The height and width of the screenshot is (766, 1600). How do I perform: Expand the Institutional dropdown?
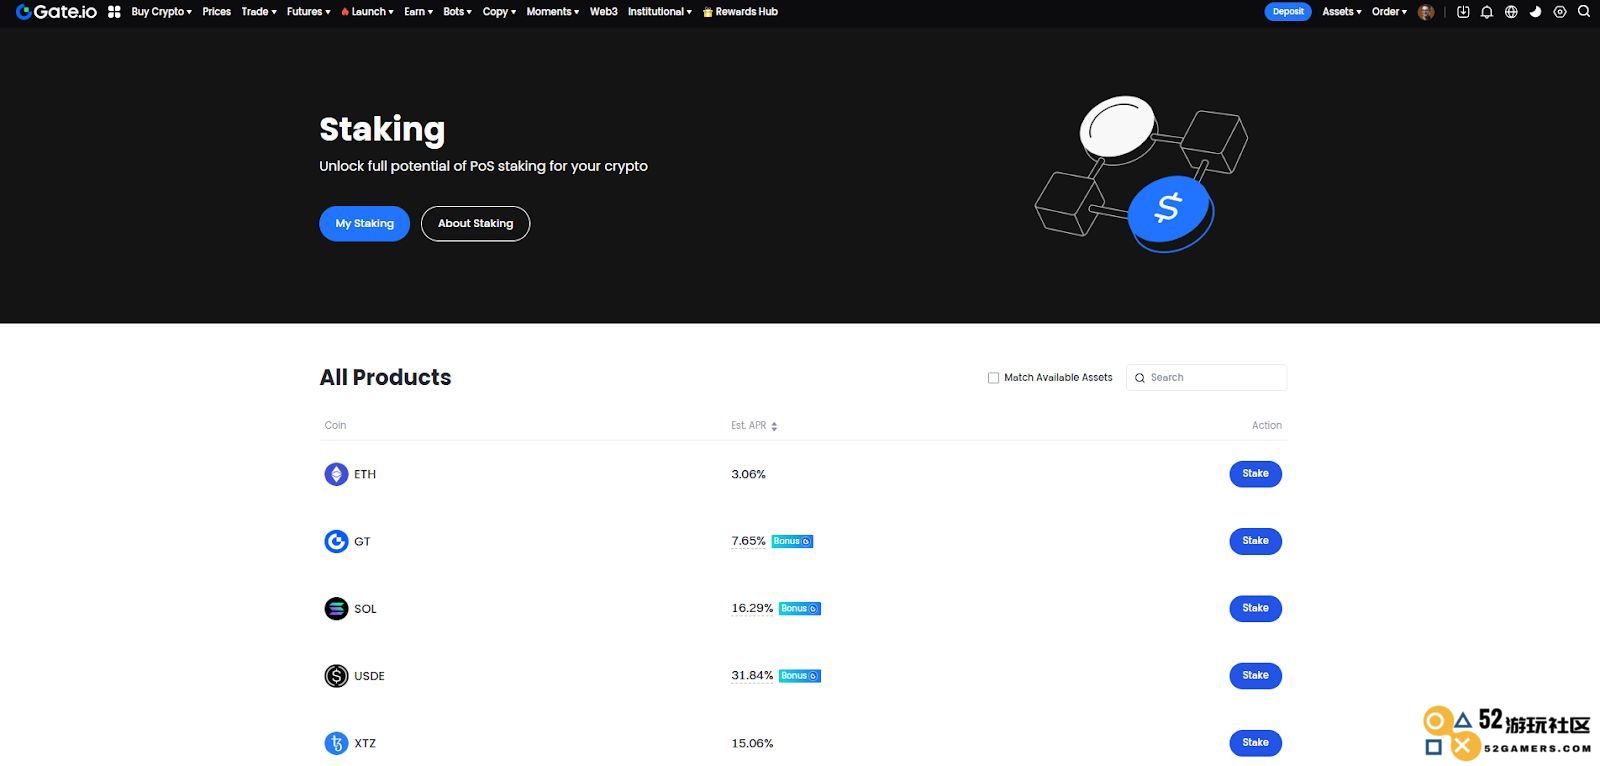[660, 12]
